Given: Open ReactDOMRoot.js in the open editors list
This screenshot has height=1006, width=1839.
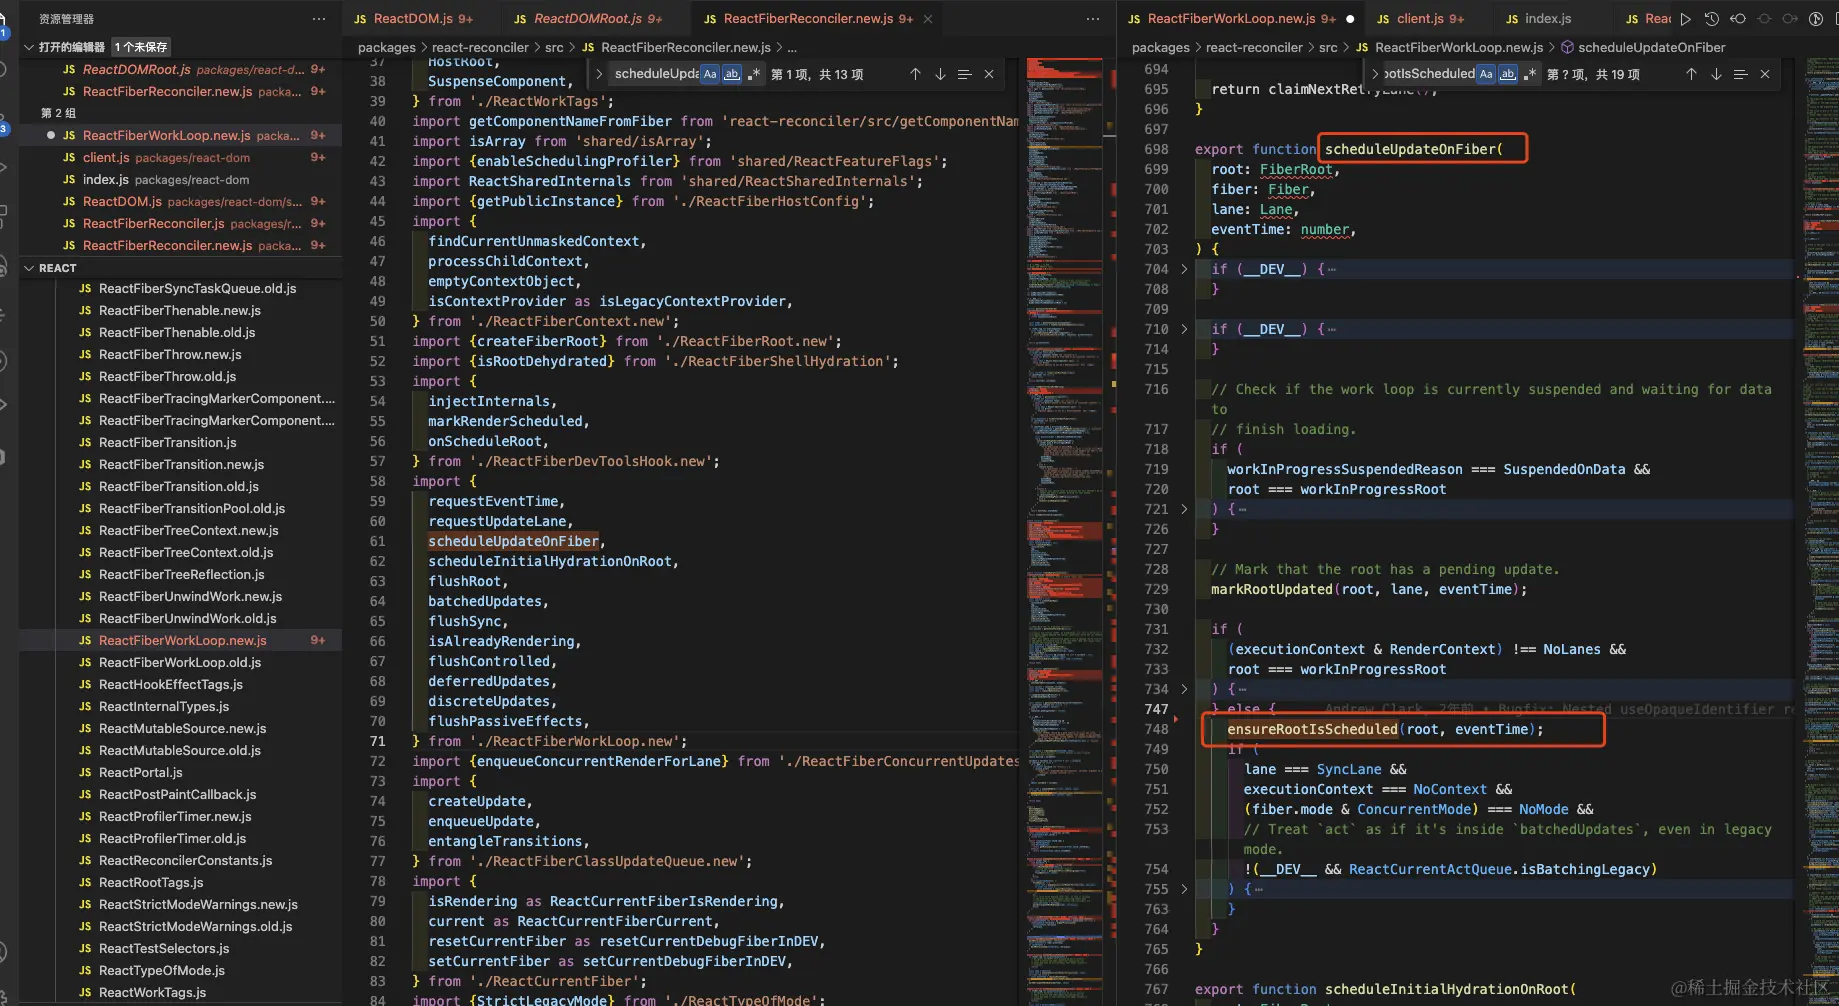Looking at the screenshot, I should (182, 69).
